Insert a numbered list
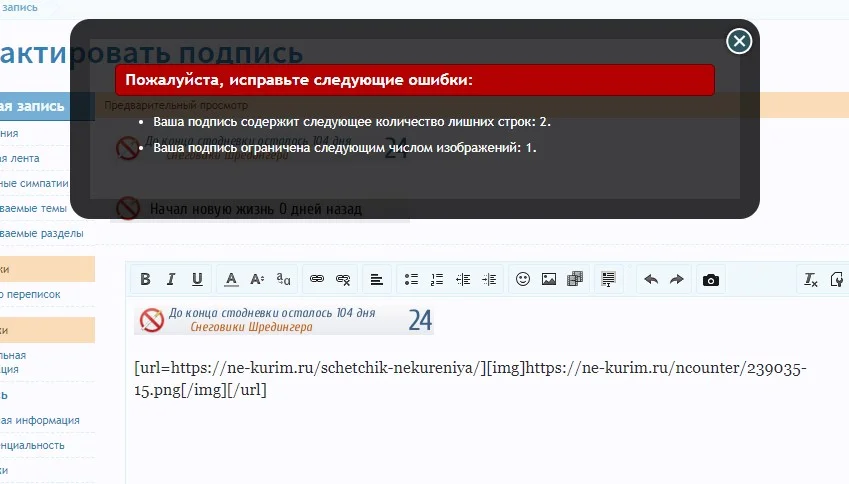849x484 pixels. click(437, 279)
